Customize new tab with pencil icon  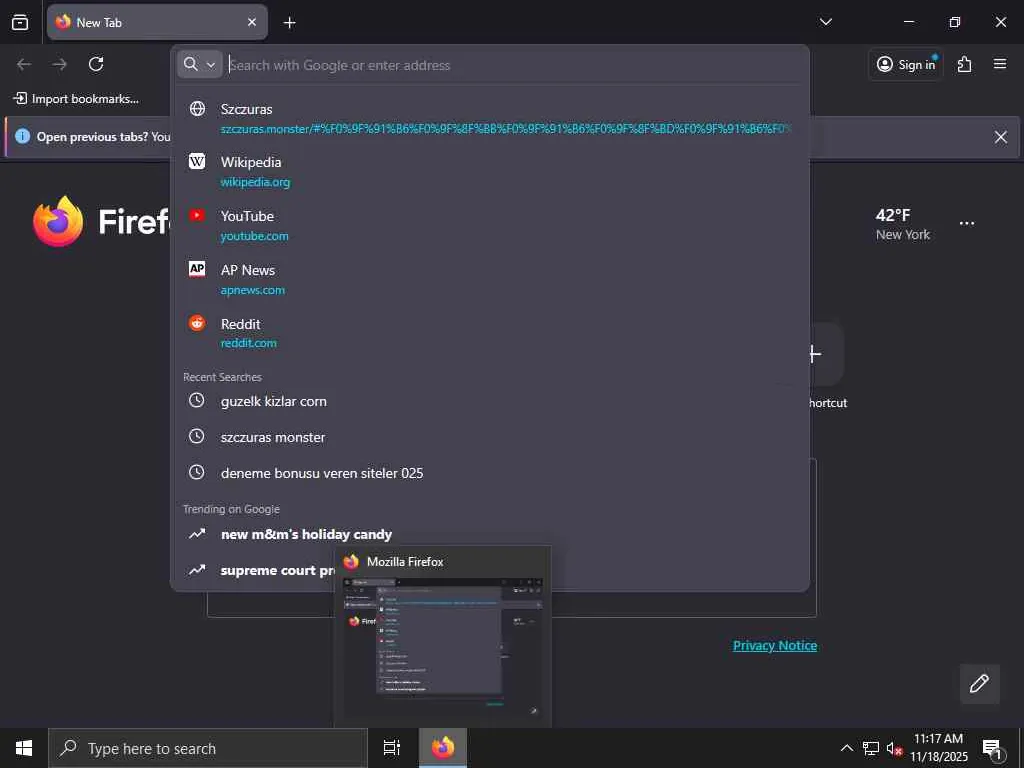pos(979,684)
